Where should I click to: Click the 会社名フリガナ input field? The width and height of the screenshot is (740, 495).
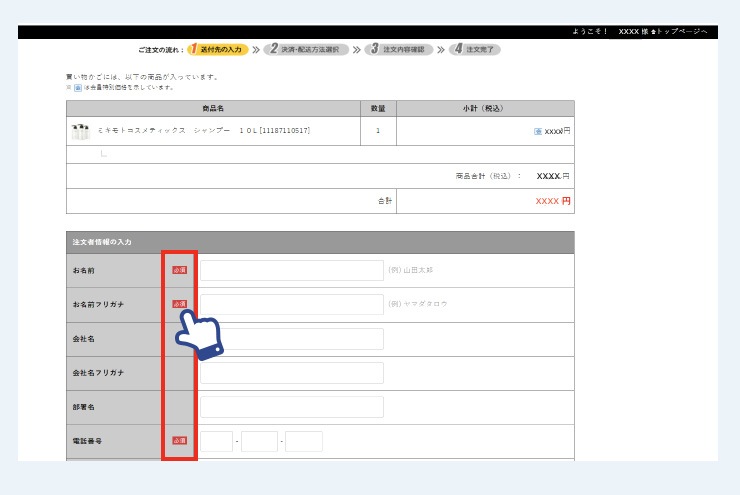pyautogui.click(x=291, y=373)
